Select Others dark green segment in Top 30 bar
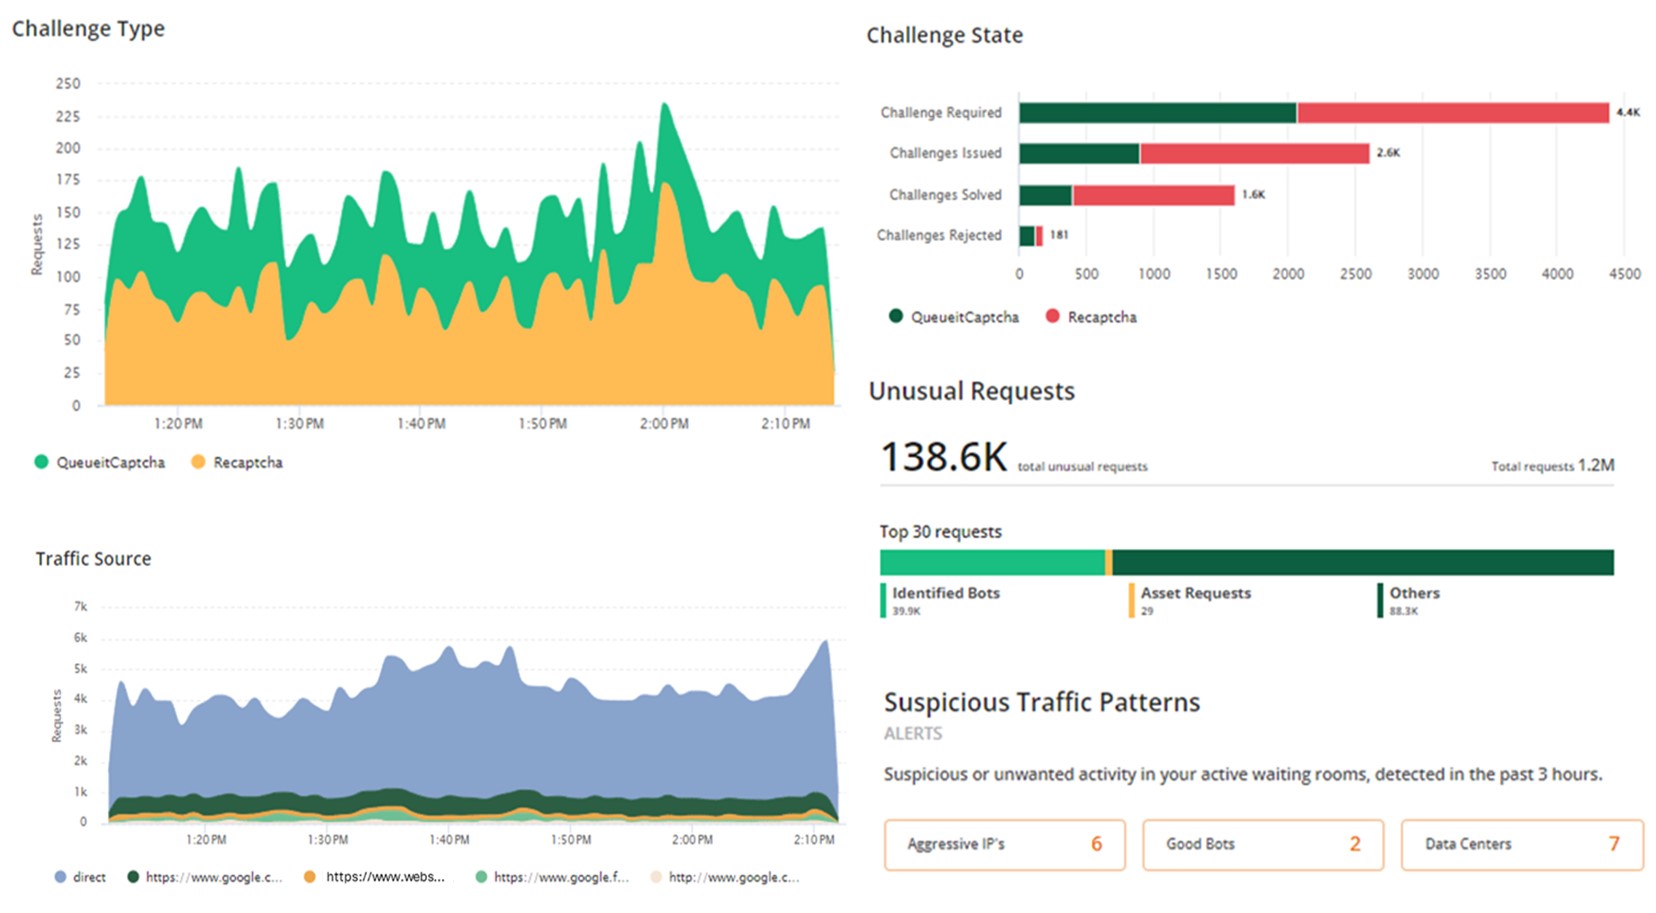The height and width of the screenshot is (913, 1656). pyautogui.click(x=1363, y=562)
